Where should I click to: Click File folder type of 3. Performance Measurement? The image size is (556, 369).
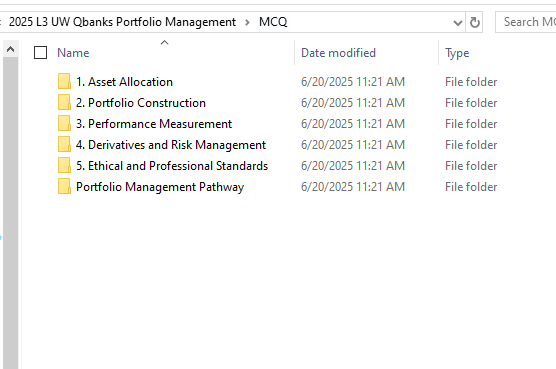pos(471,124)
